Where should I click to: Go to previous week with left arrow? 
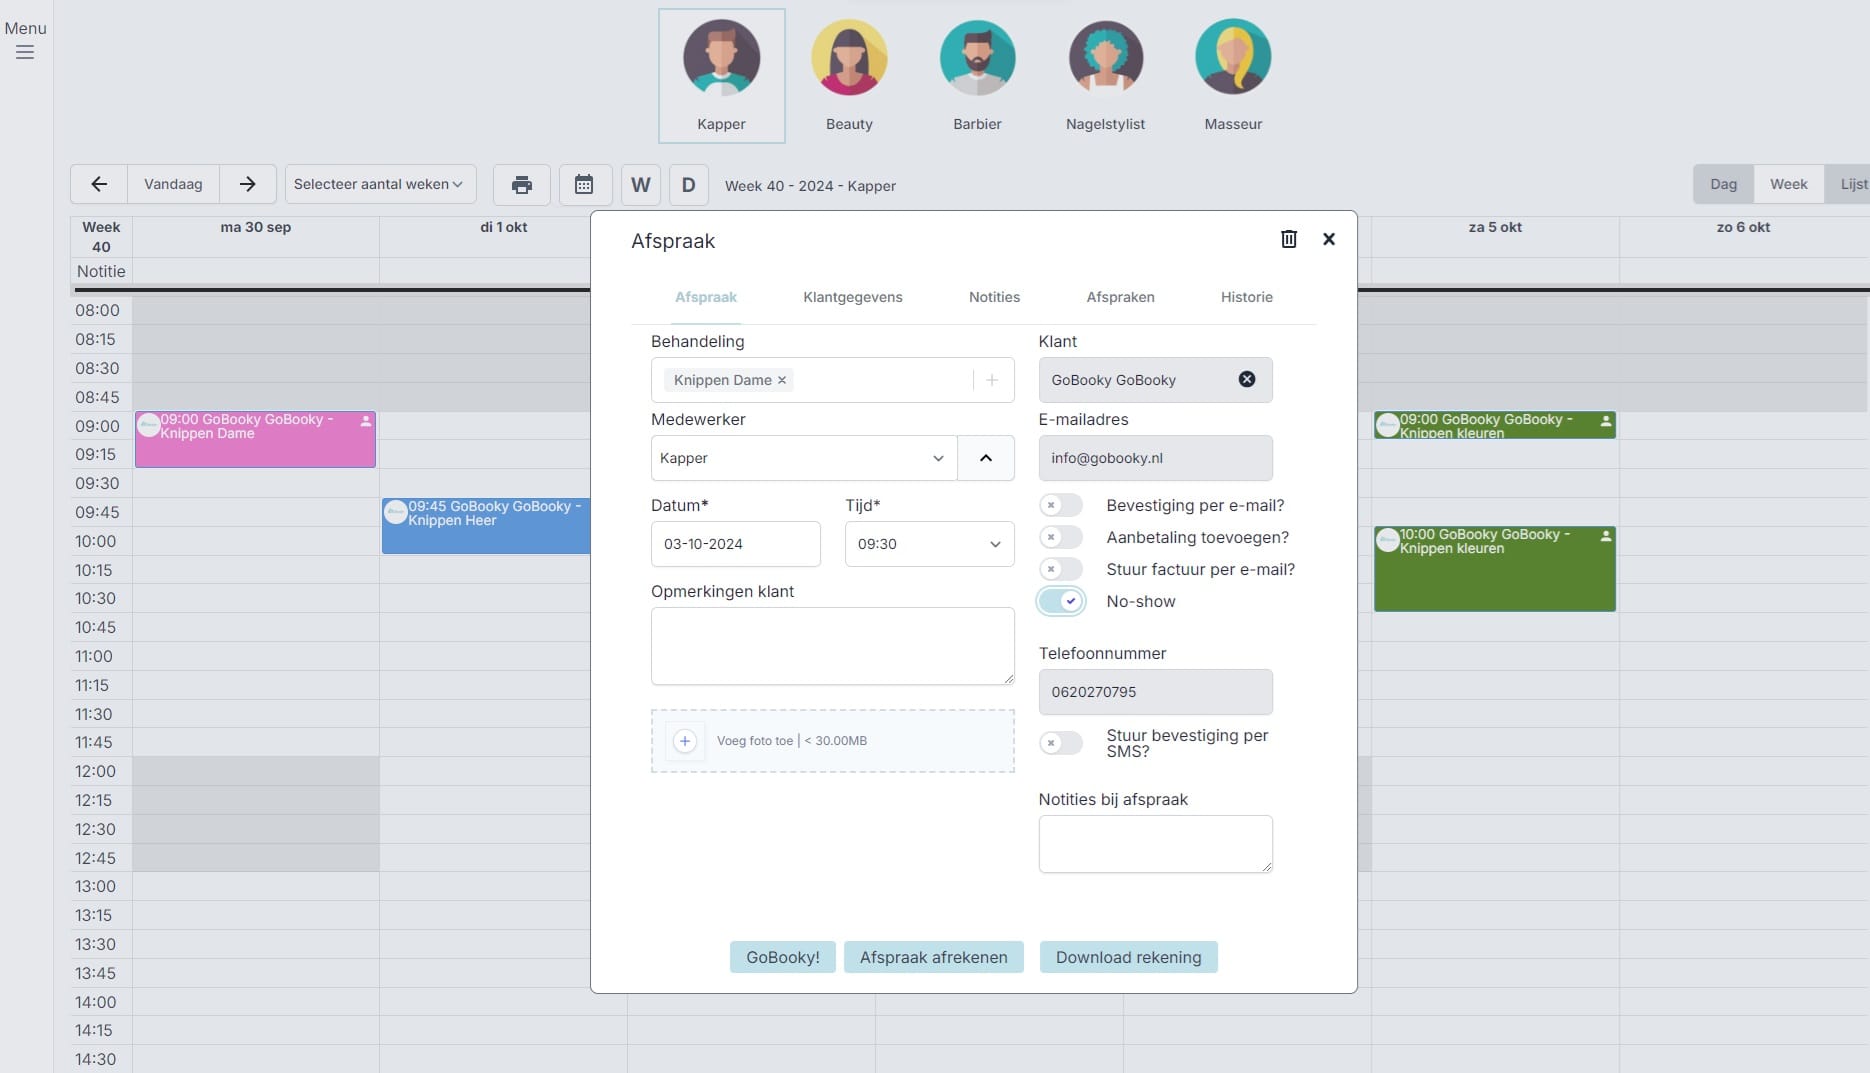pos(99,184)
